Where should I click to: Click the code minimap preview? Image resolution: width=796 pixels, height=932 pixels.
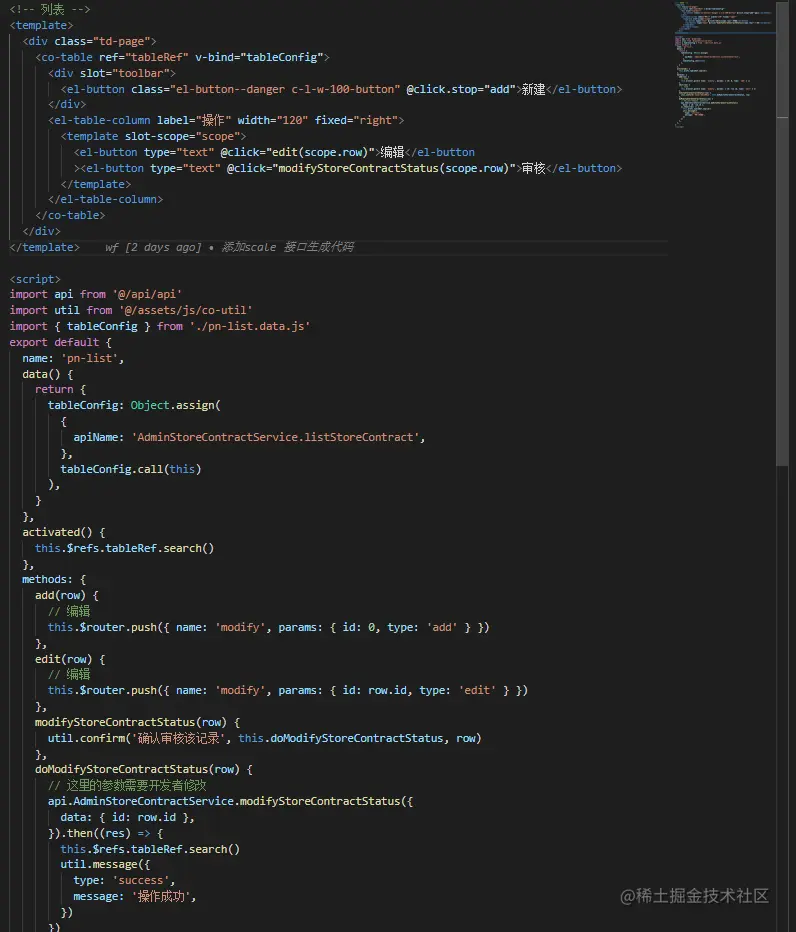coord(724,64)
